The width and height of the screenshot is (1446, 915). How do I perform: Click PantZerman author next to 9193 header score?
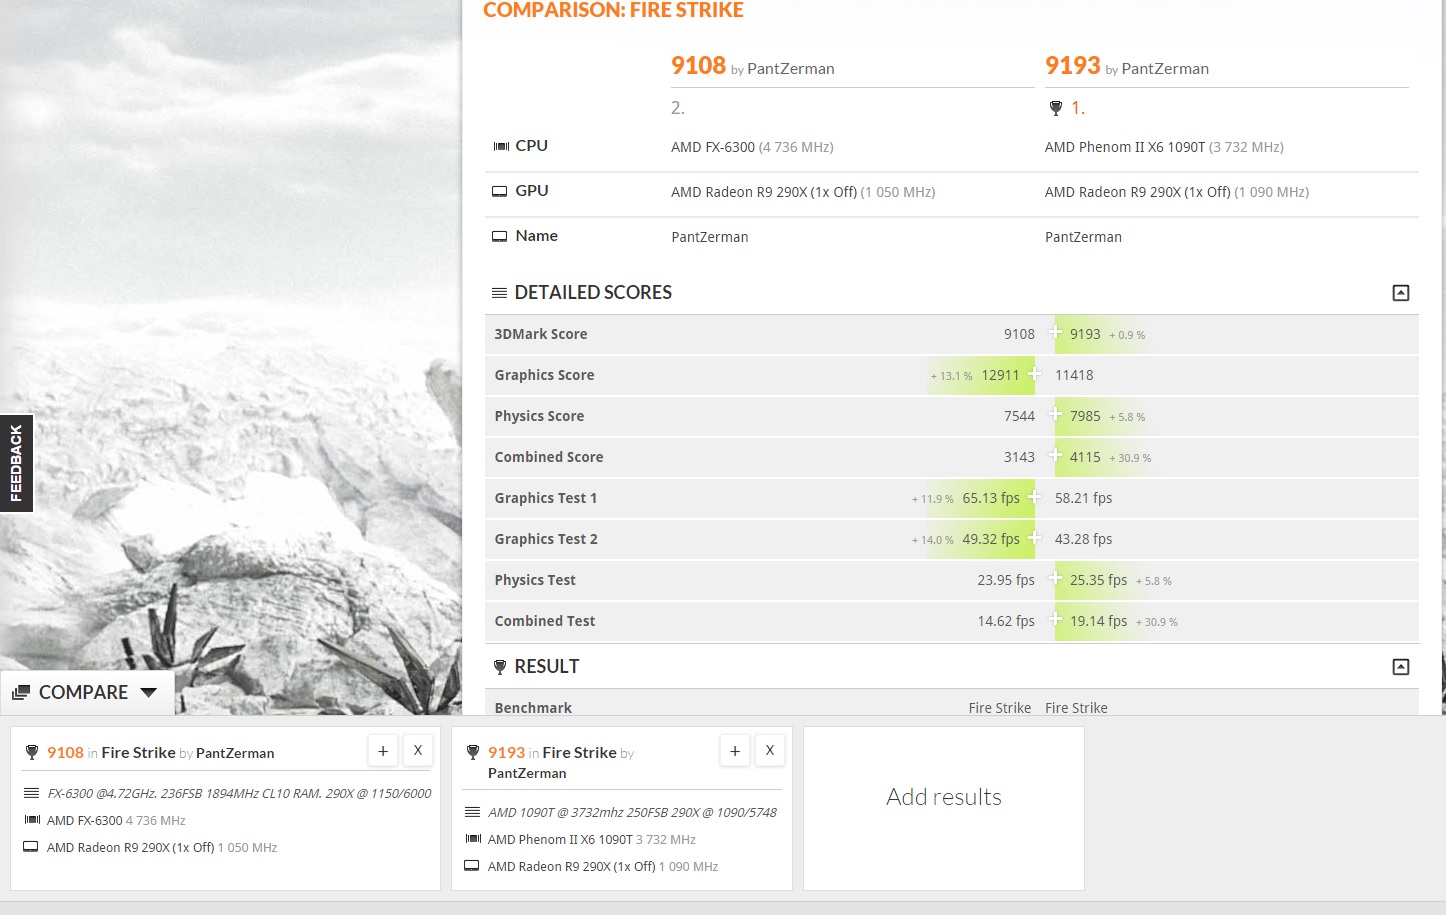pyautogui.click(x=1165, y=69)
